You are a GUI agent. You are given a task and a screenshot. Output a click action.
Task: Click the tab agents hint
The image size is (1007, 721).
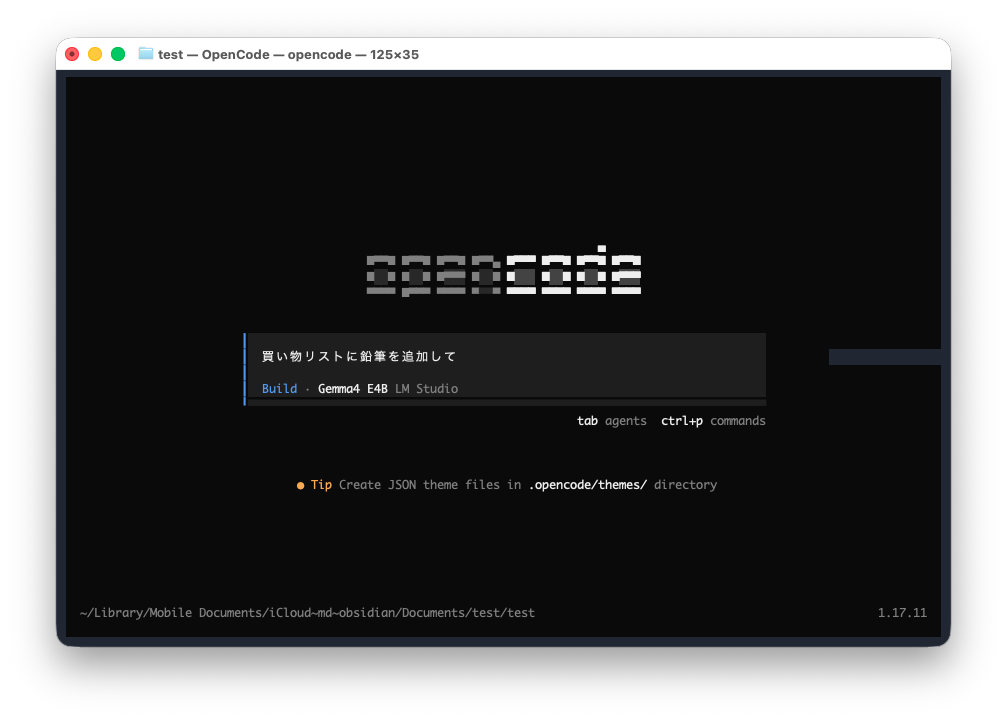(611, 421)
